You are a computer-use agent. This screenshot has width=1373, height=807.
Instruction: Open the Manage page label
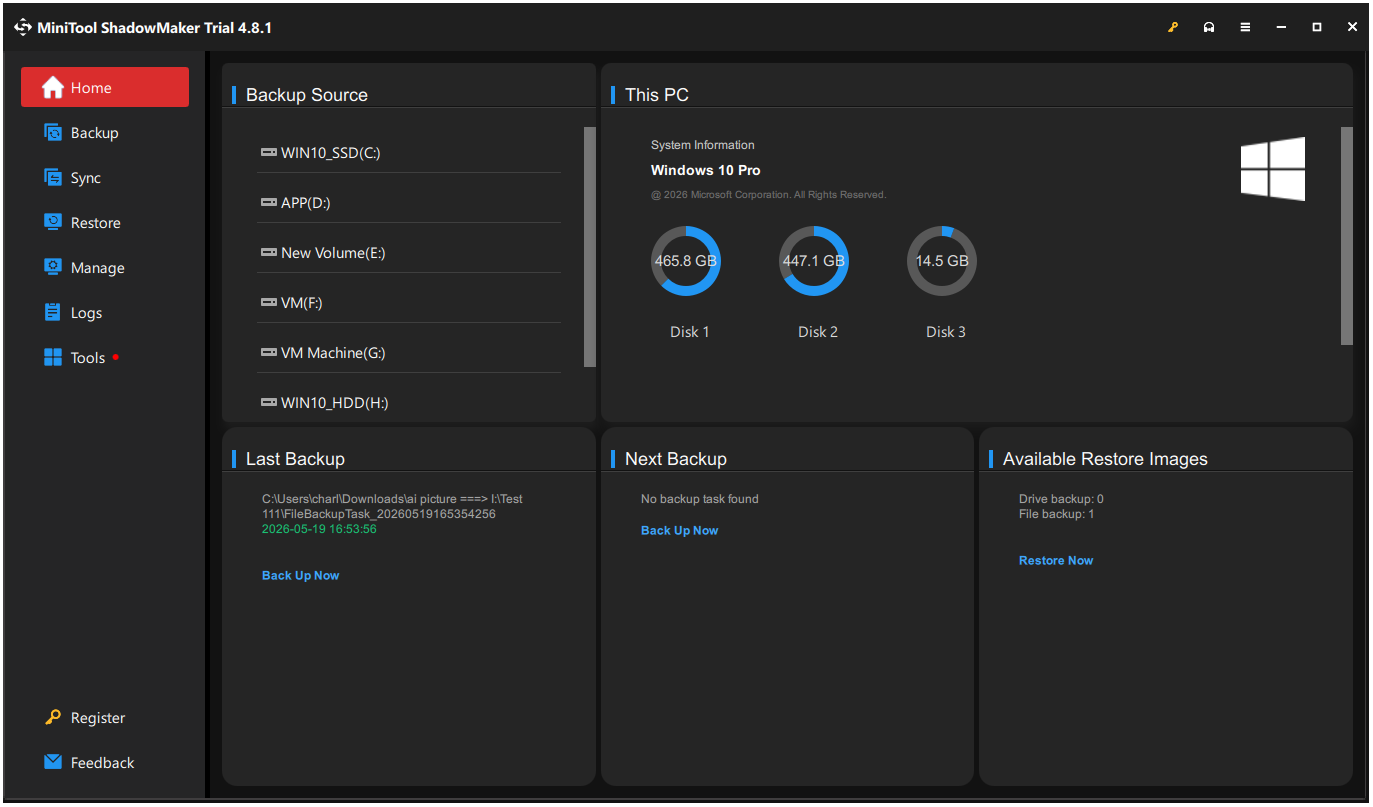pyautogui.click(x=98, y=268)
